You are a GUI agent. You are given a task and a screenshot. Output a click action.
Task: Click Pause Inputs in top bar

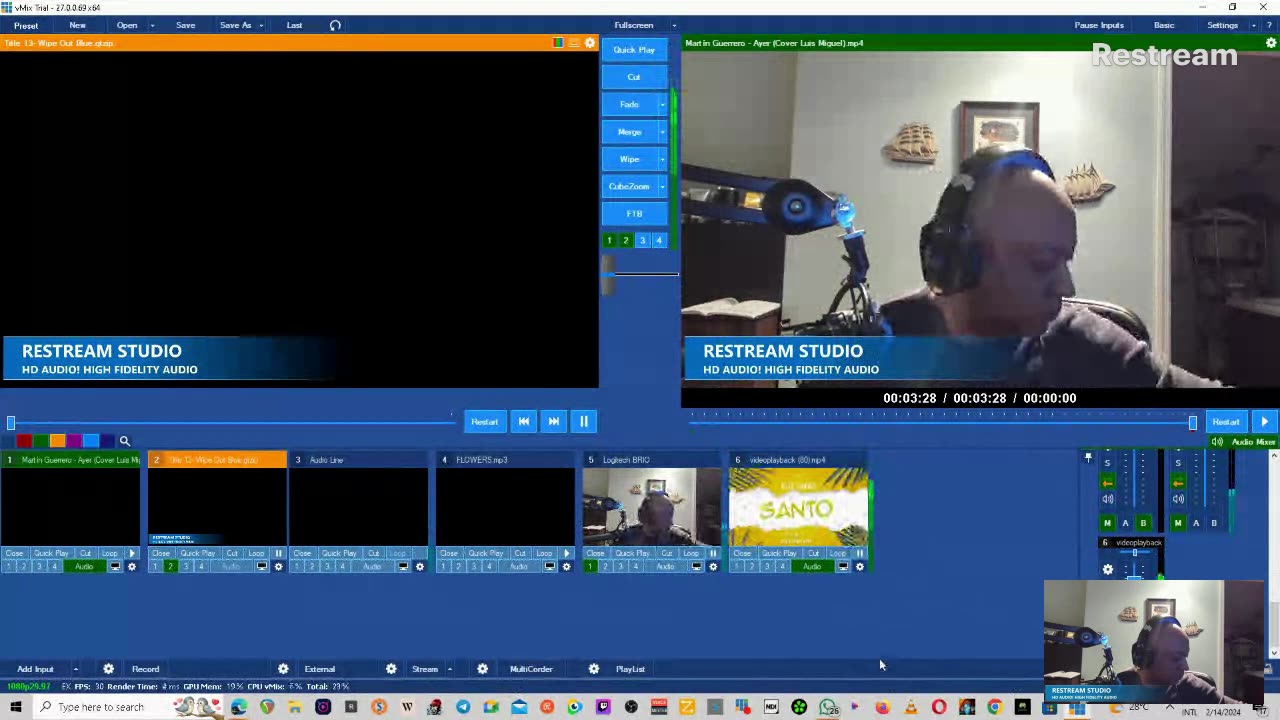pos(1099,25)
